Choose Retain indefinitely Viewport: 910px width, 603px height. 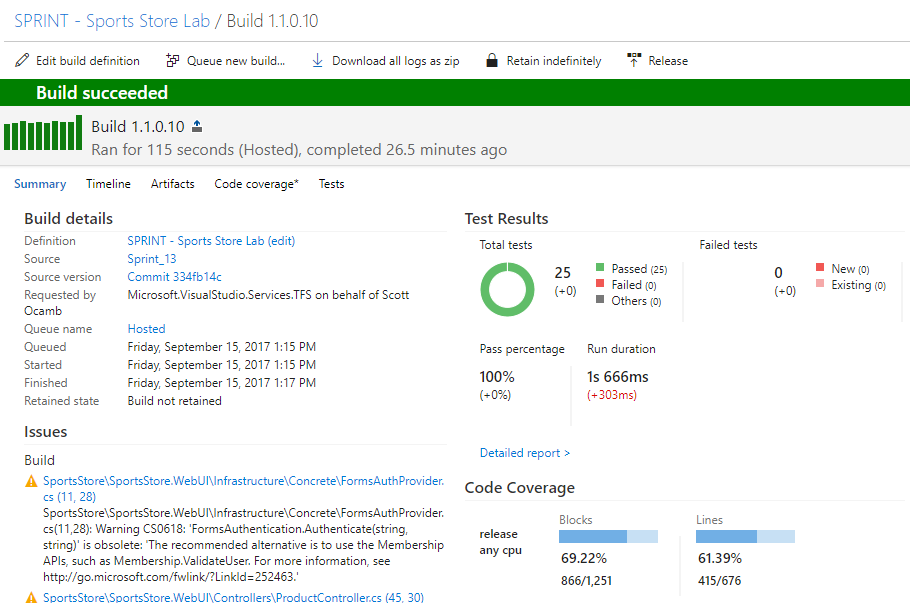point(554,61)
